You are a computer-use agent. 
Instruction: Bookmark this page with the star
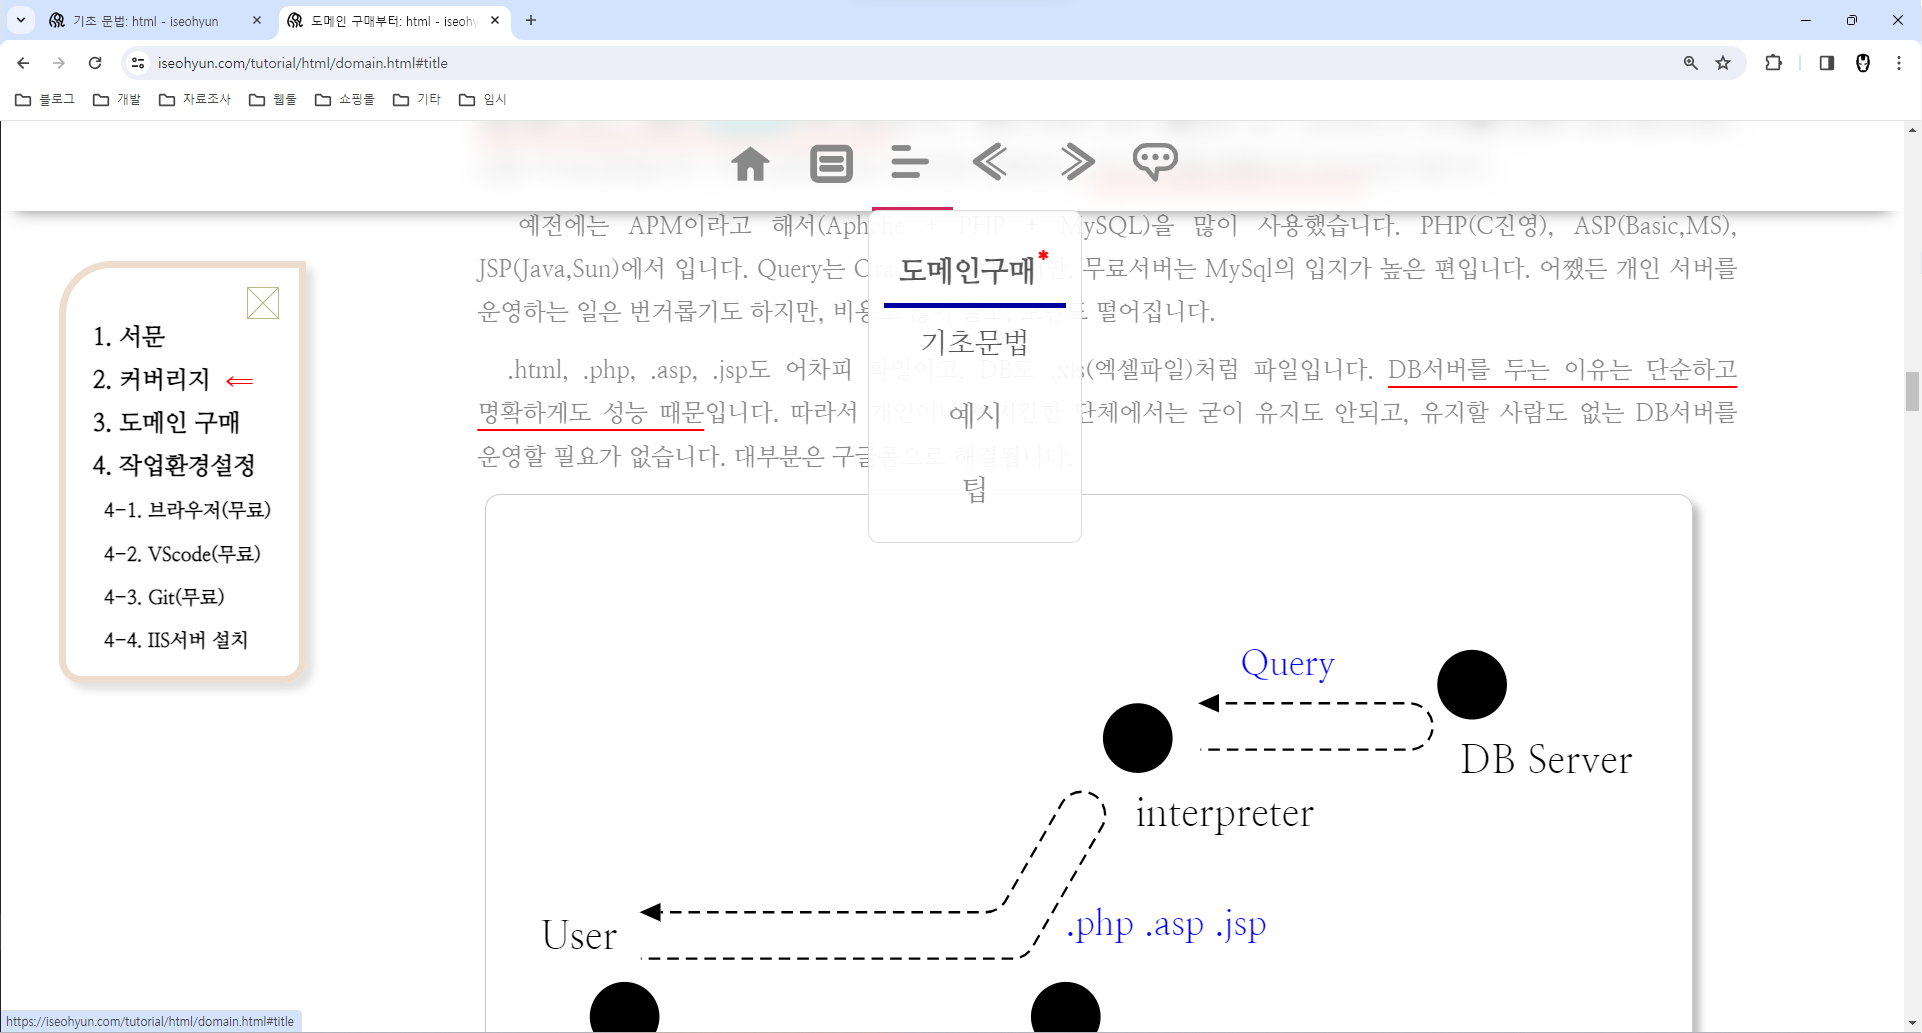click(1723, 63)
